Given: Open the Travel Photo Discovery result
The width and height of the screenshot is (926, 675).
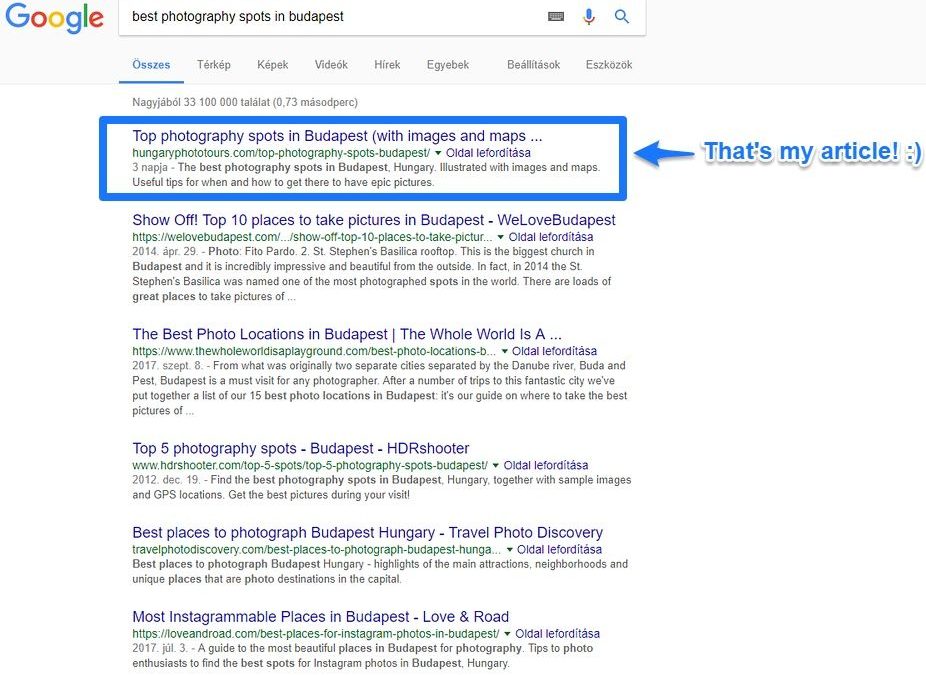Looking at the screenshot, I should pos(367,533).
